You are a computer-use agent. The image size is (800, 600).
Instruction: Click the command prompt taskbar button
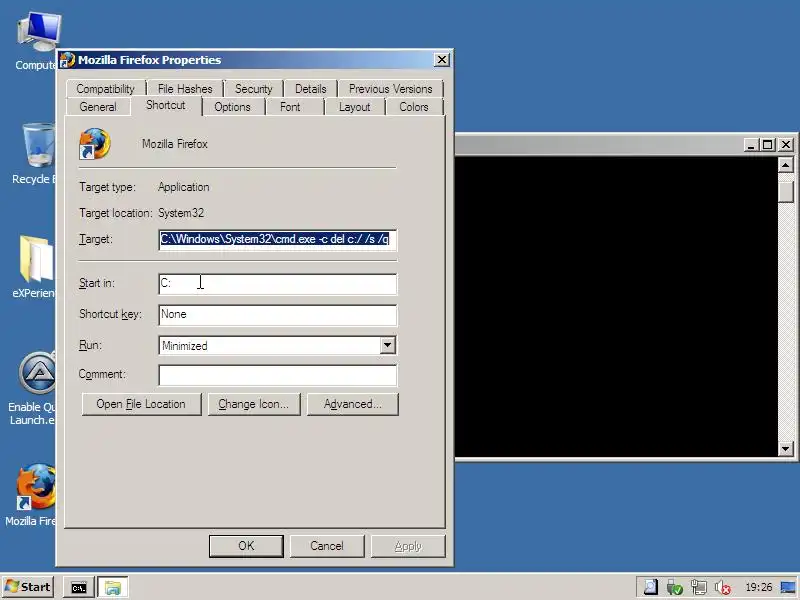click(x=79, y=587)
